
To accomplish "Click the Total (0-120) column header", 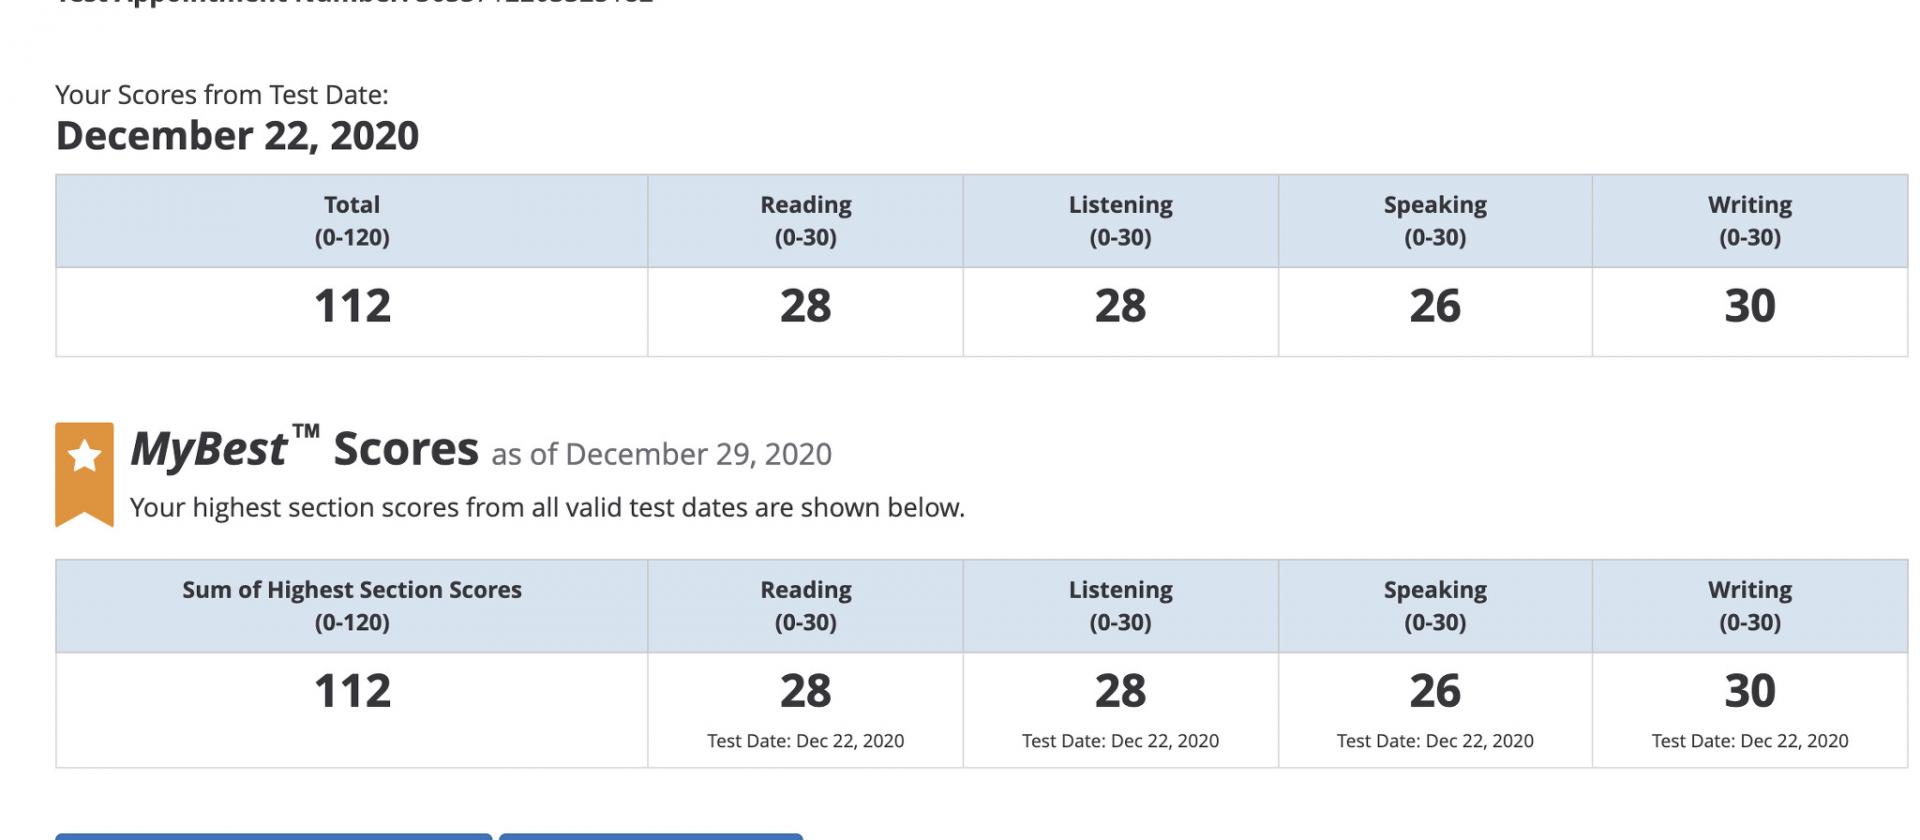I will point(352,221).
